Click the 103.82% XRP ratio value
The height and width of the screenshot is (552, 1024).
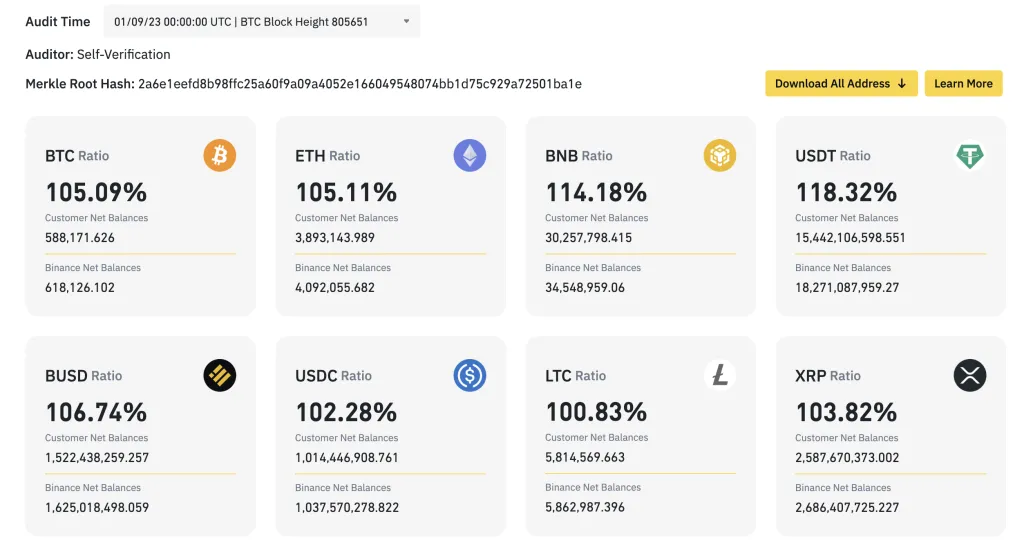tap(846, 412)
